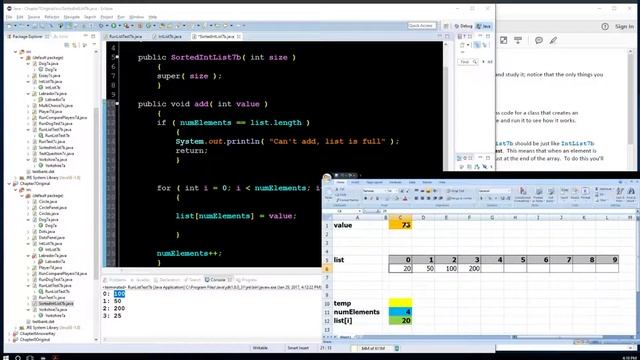Click the green Run button in Eclipse toolbar
Image resolution: width=640 pixels, height=360 pixels.
point(114,26)
